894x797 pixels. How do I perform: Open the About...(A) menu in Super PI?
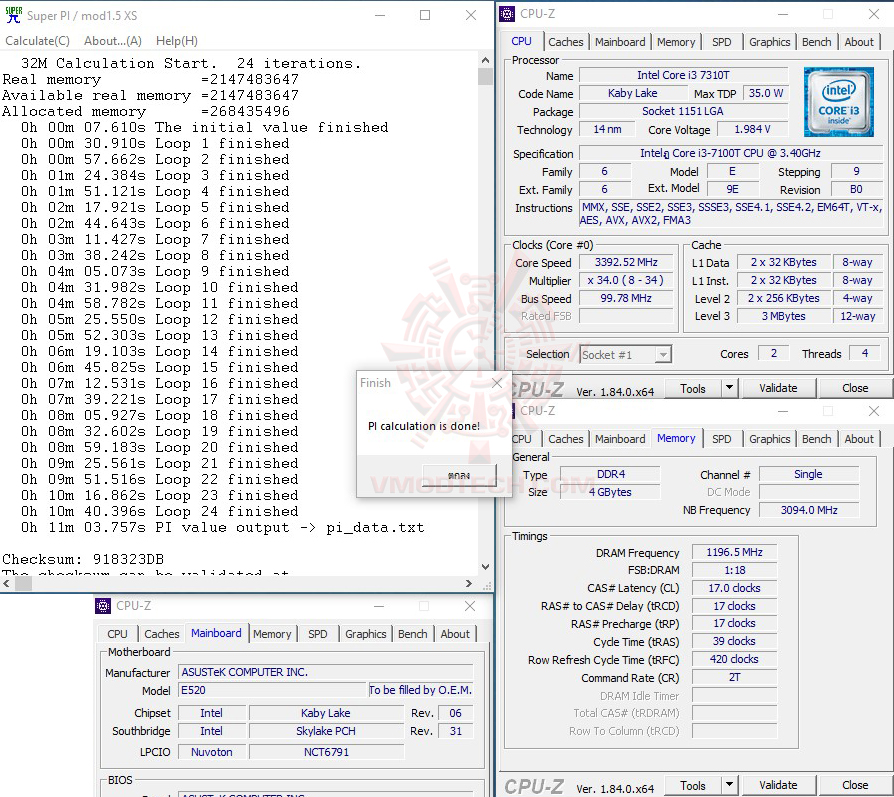pos(113,40)
